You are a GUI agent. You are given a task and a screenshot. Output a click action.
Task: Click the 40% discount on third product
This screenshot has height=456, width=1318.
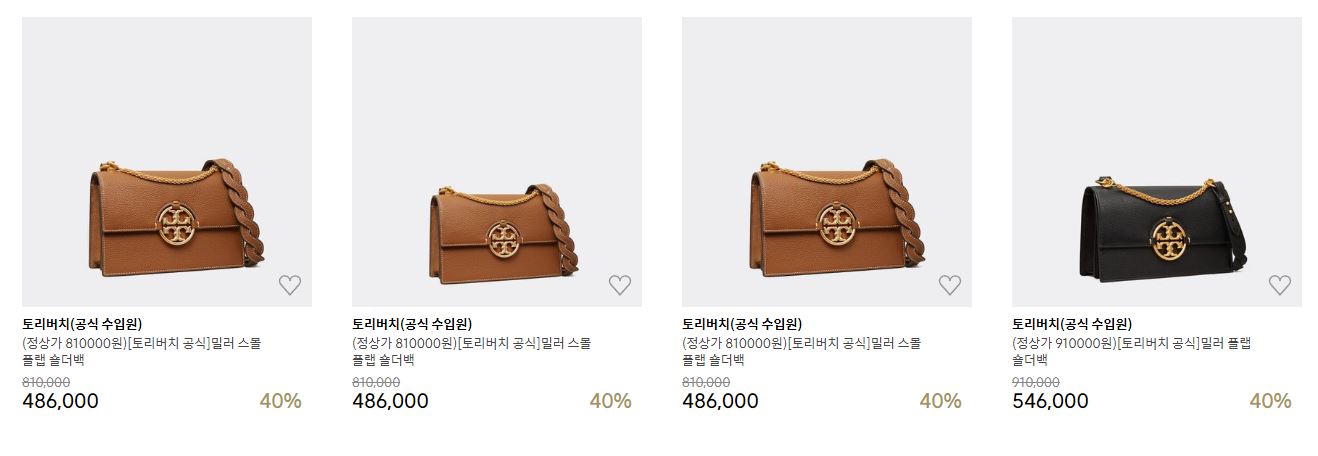(x=940, y=401)
